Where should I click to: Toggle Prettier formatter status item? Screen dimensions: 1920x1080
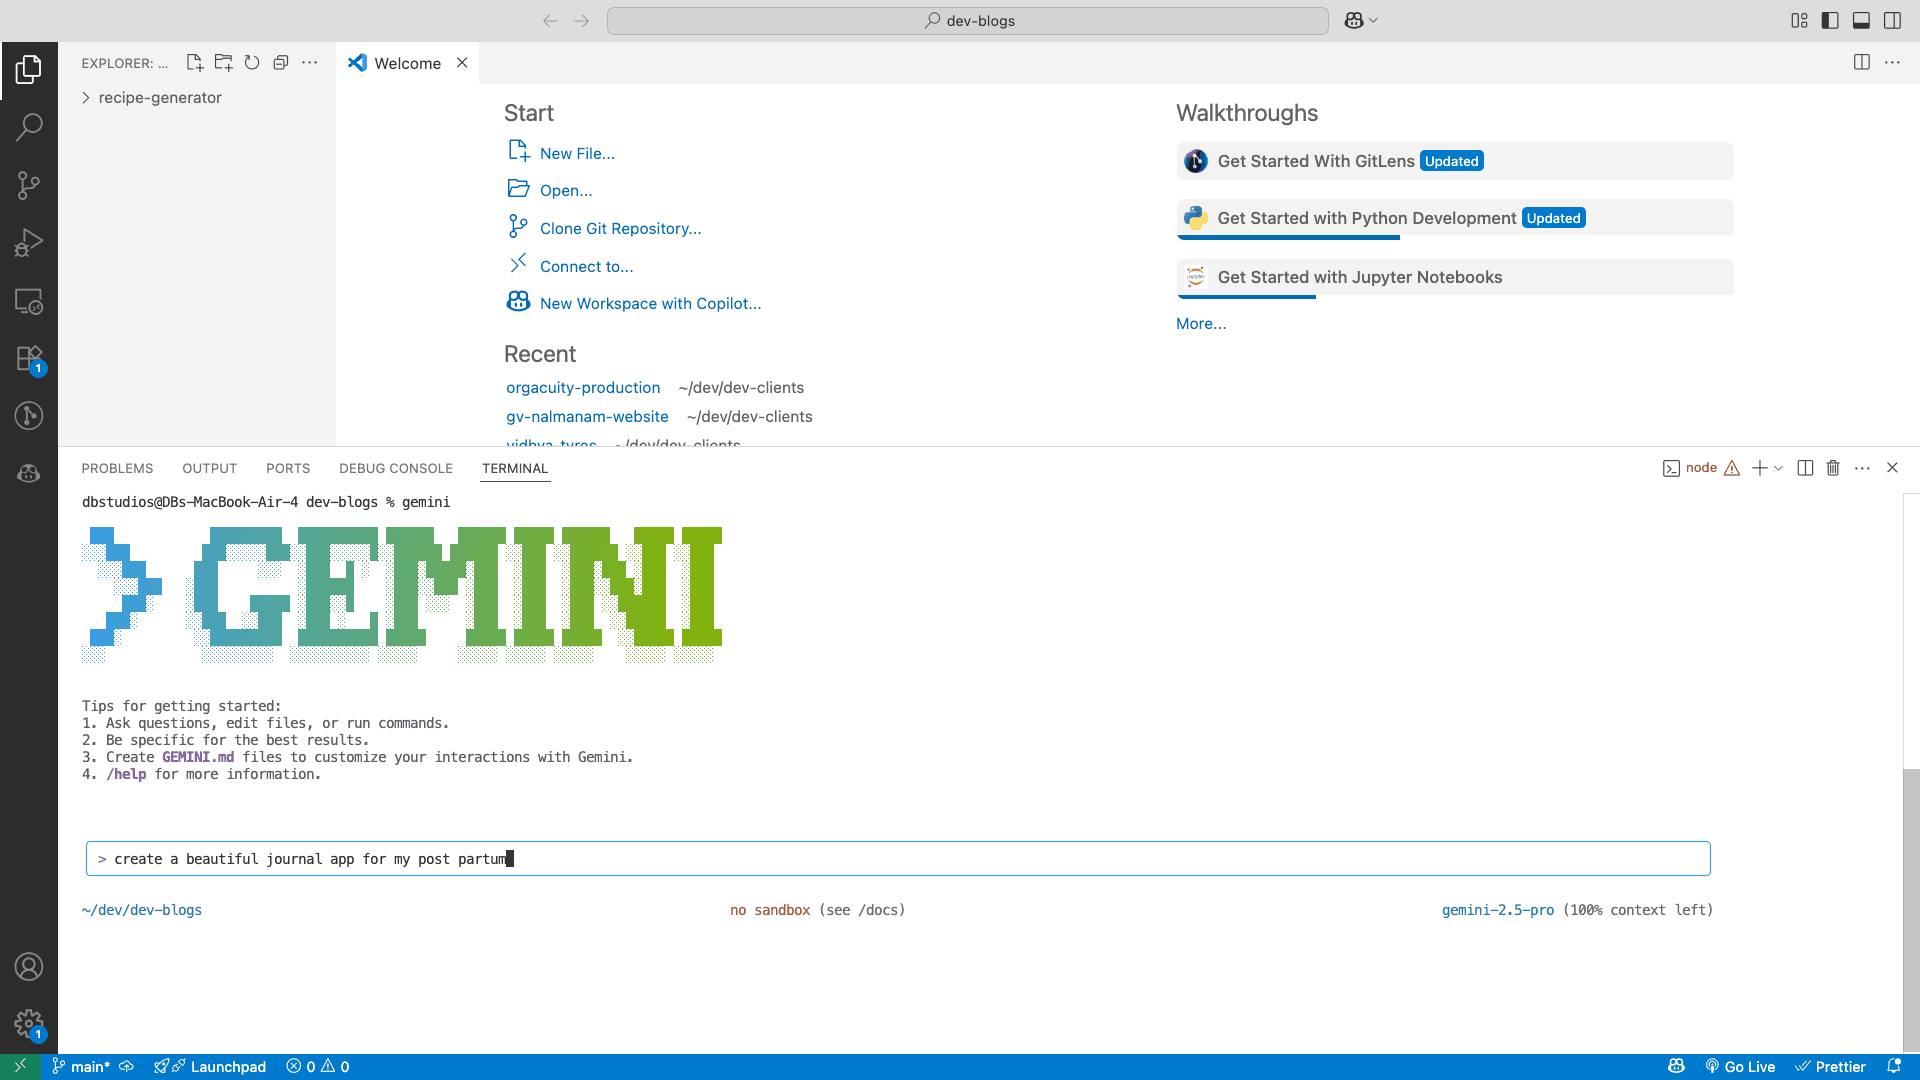click(1830, 1067)
